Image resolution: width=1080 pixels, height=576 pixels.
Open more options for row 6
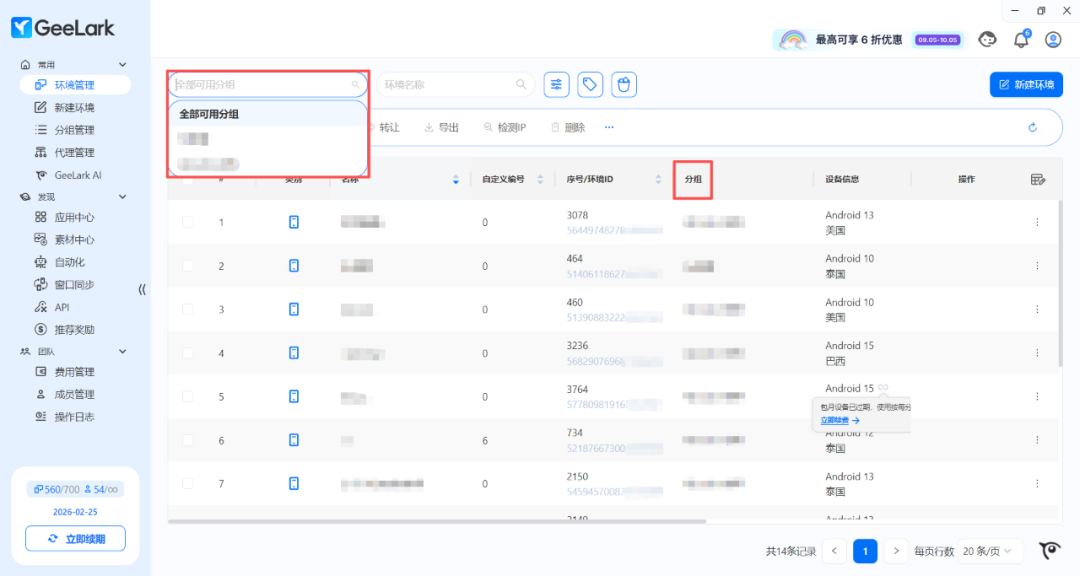click(x=1037, y=440)
